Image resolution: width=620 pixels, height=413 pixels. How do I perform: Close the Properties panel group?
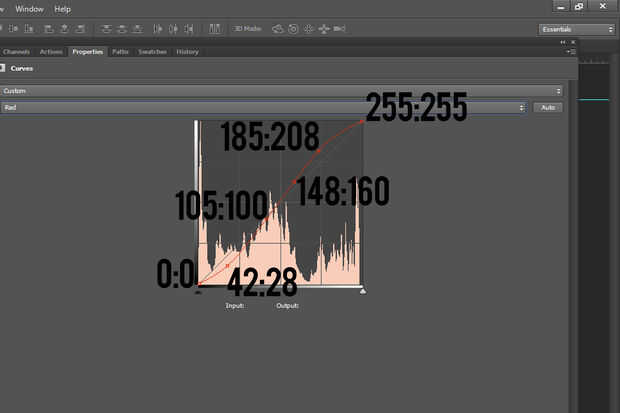point(573,42)
